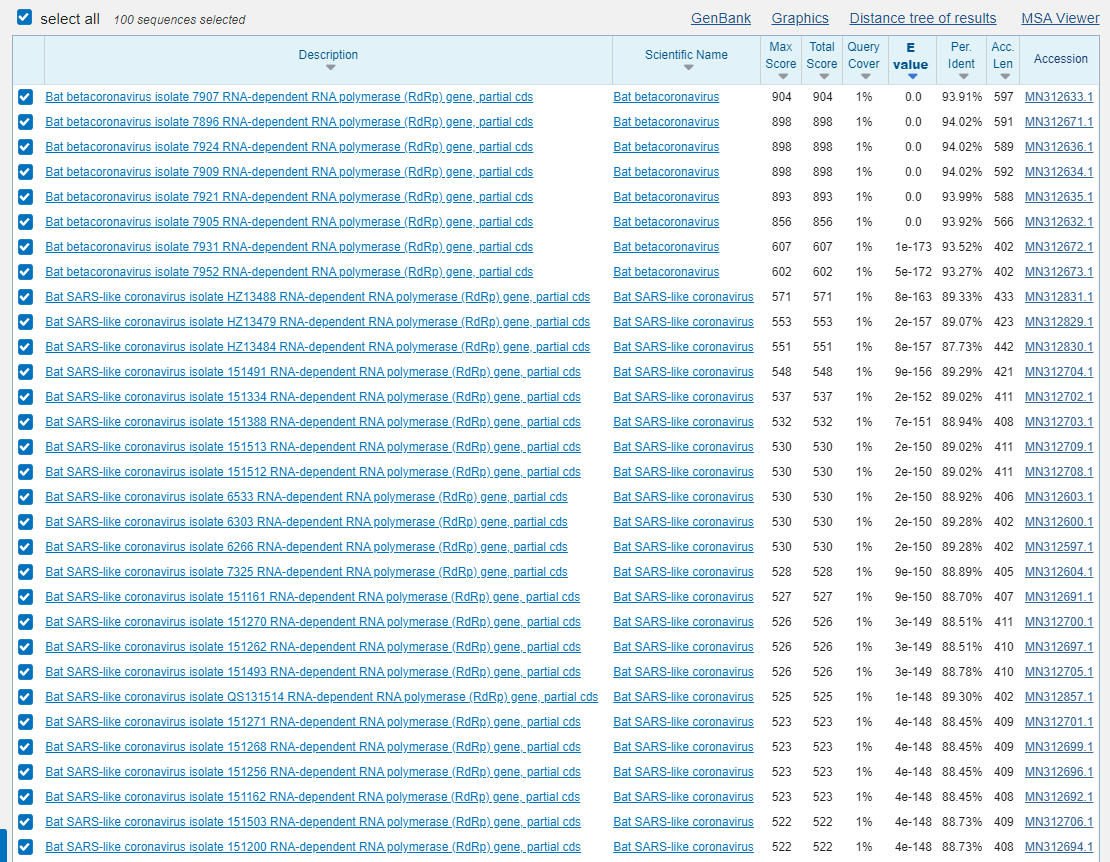Uncheck the row for isolate 7924

pyautogui.click(x=25, y=147)
